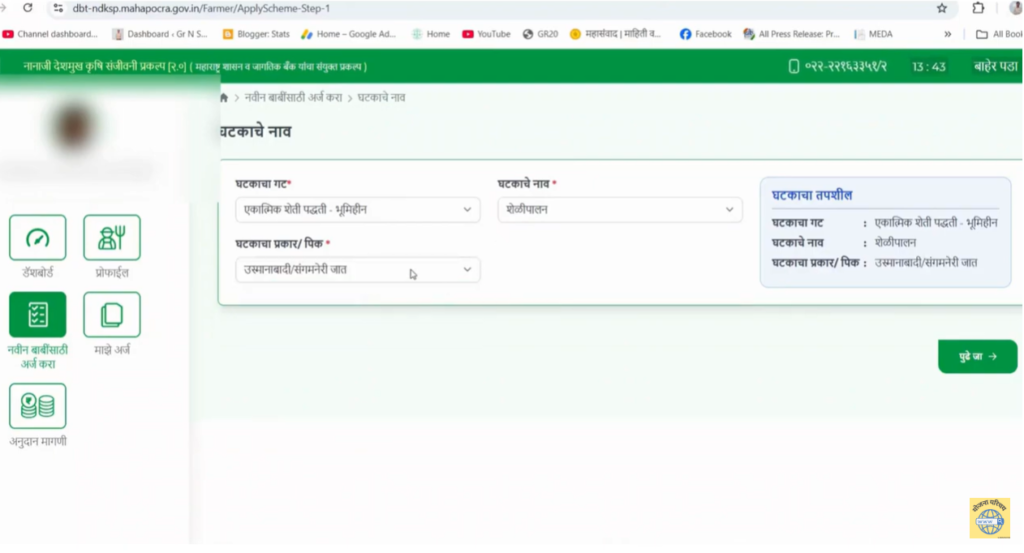This screenshot has height=553, width=1024.
Task: Reload the page using the refresh icon
Action: tap(27, 8)
